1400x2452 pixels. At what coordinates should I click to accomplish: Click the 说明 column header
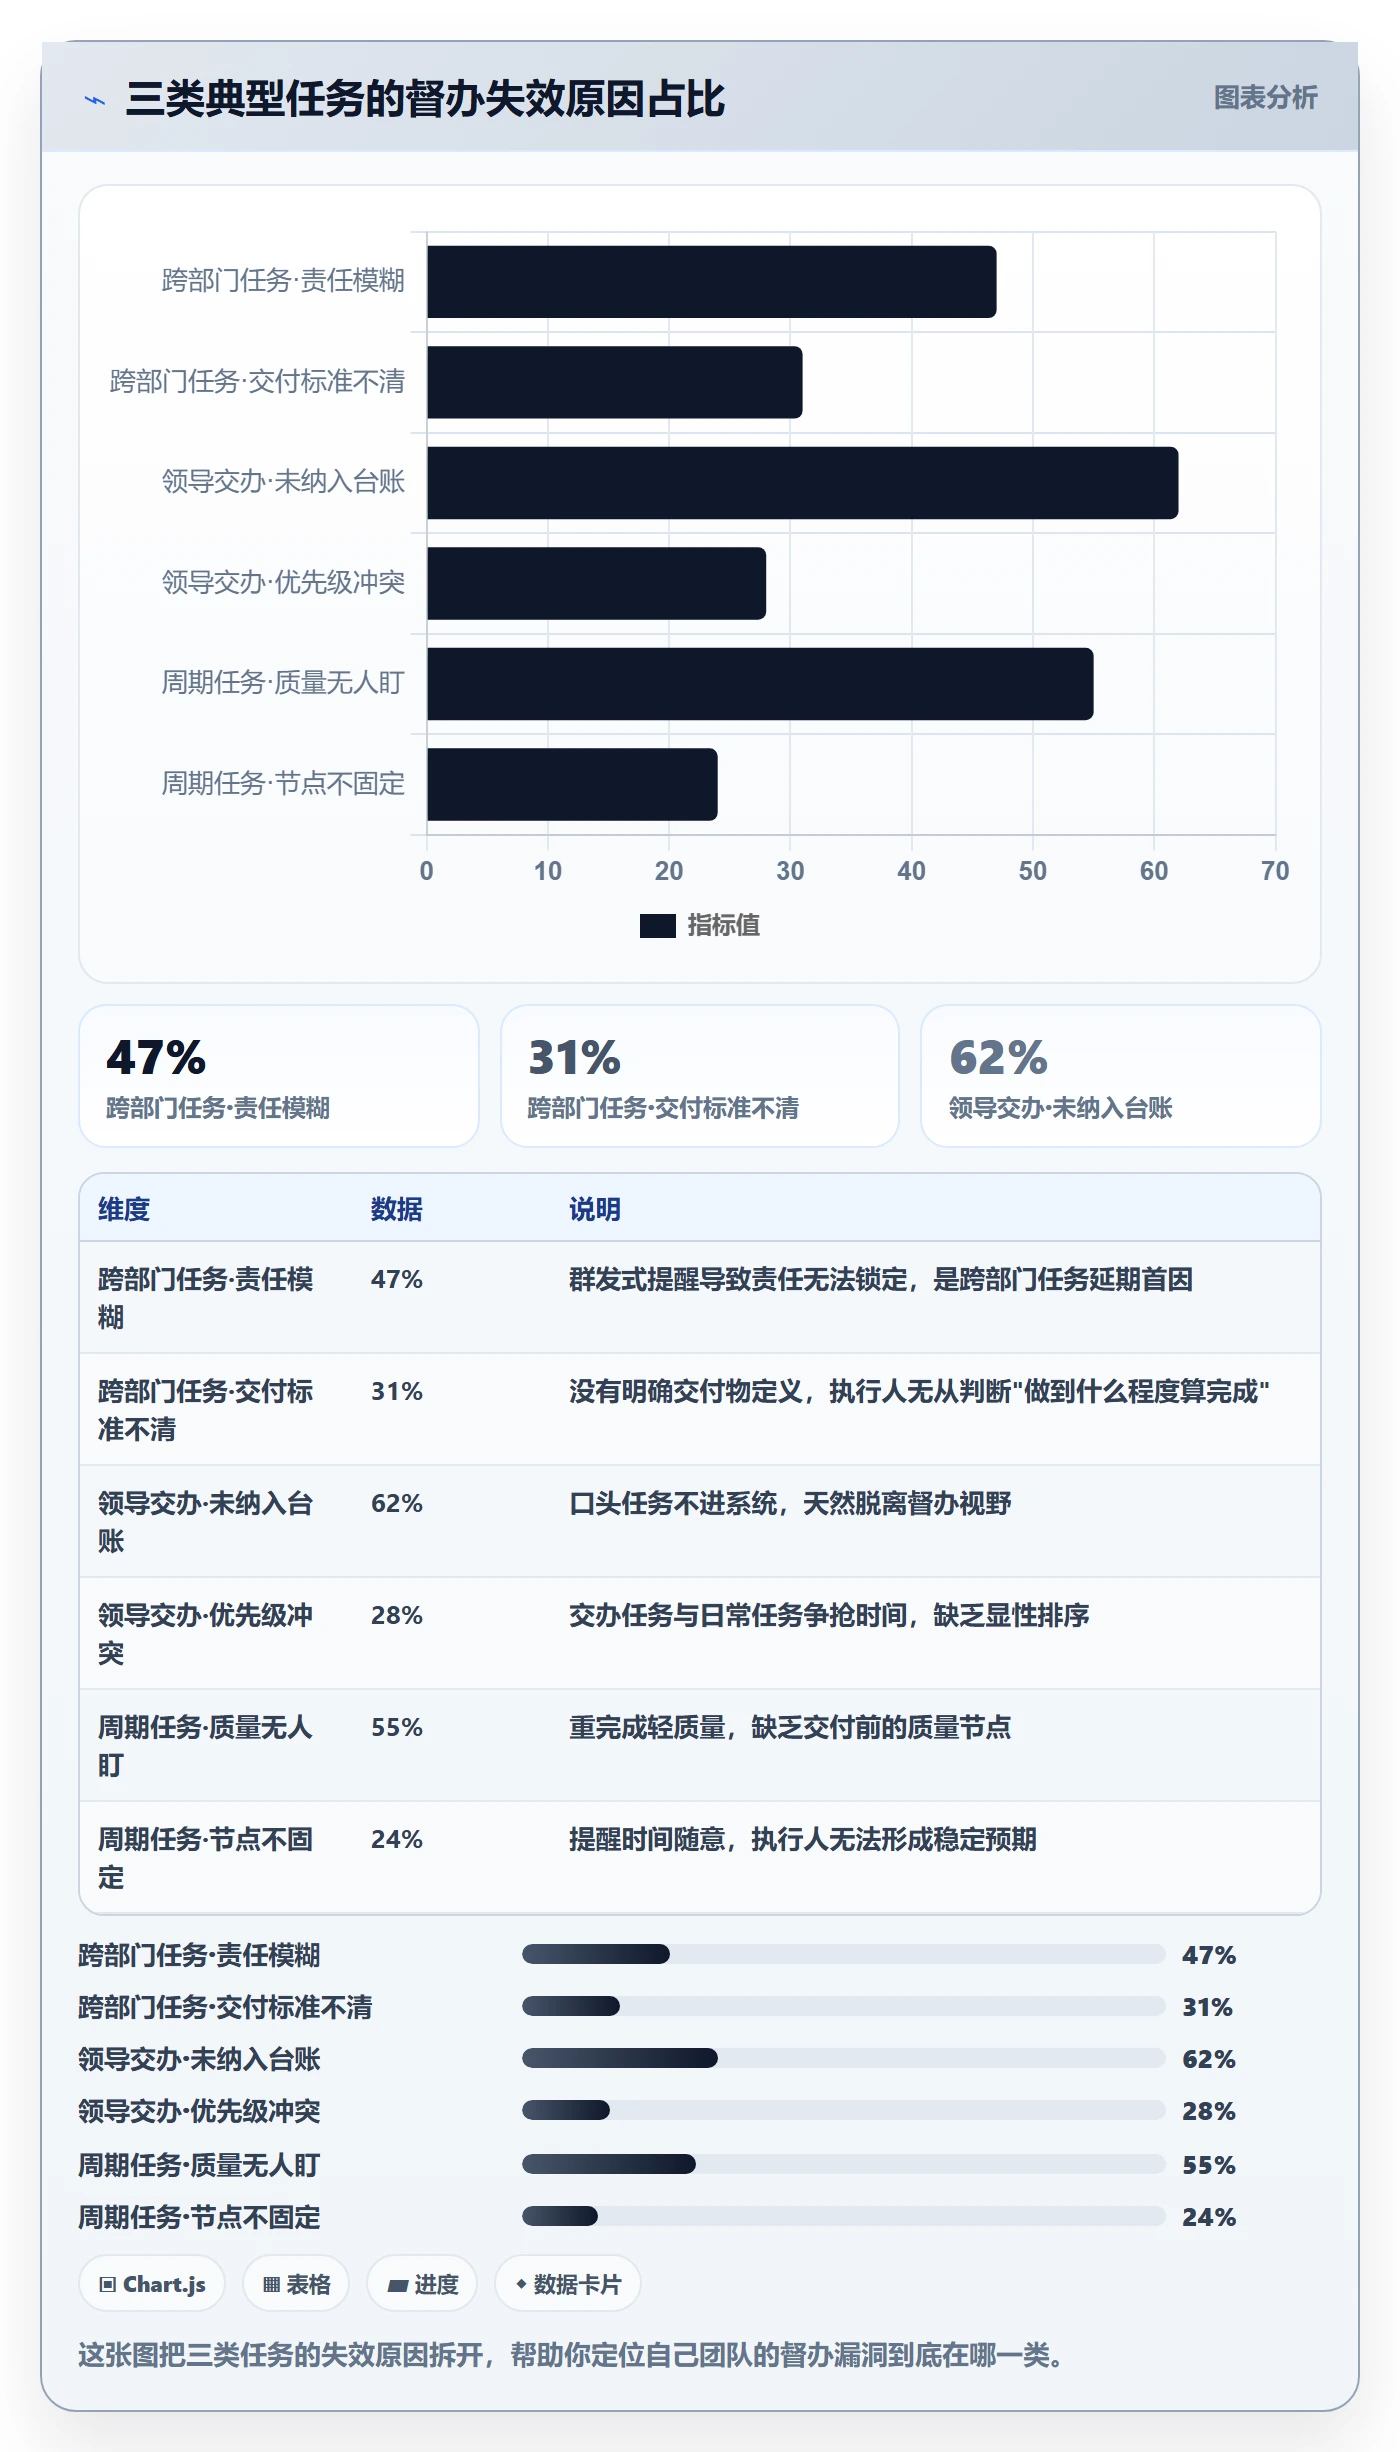click(x=595, y=1209)
